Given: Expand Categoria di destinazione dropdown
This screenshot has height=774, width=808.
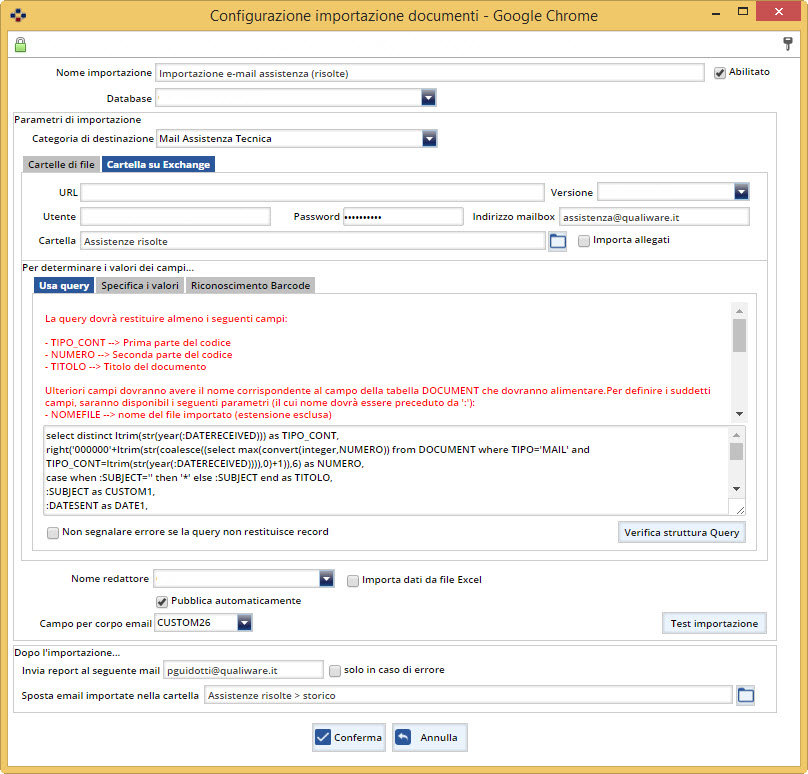Looking at the screenshot, I should pyautogui.click(x=429, y=139).
